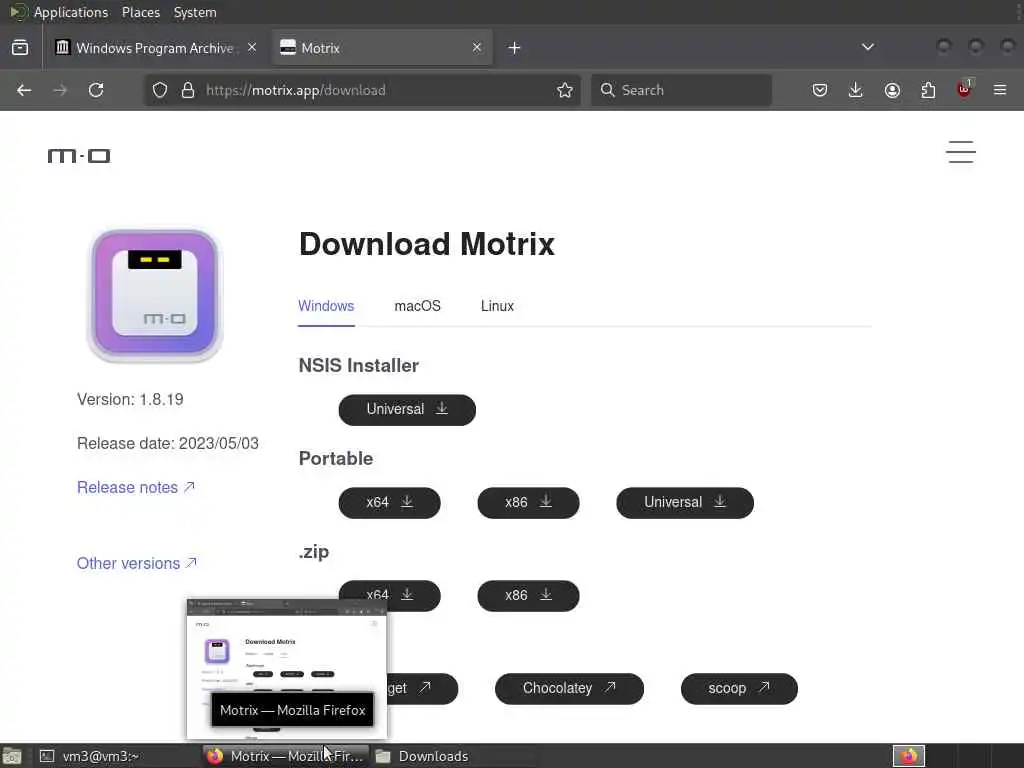Click the uBlock Origin extension icon

point(964,89)
